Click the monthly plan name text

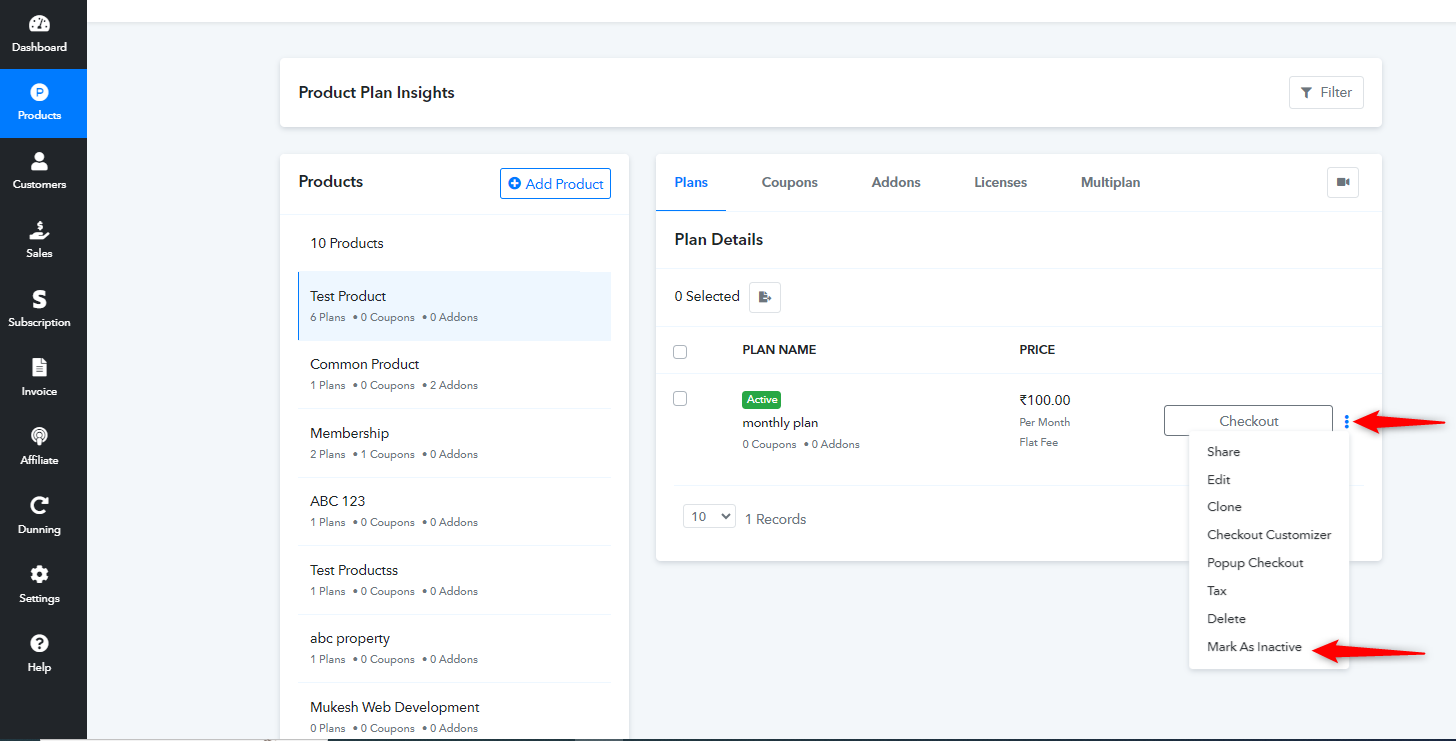(780, 423)
